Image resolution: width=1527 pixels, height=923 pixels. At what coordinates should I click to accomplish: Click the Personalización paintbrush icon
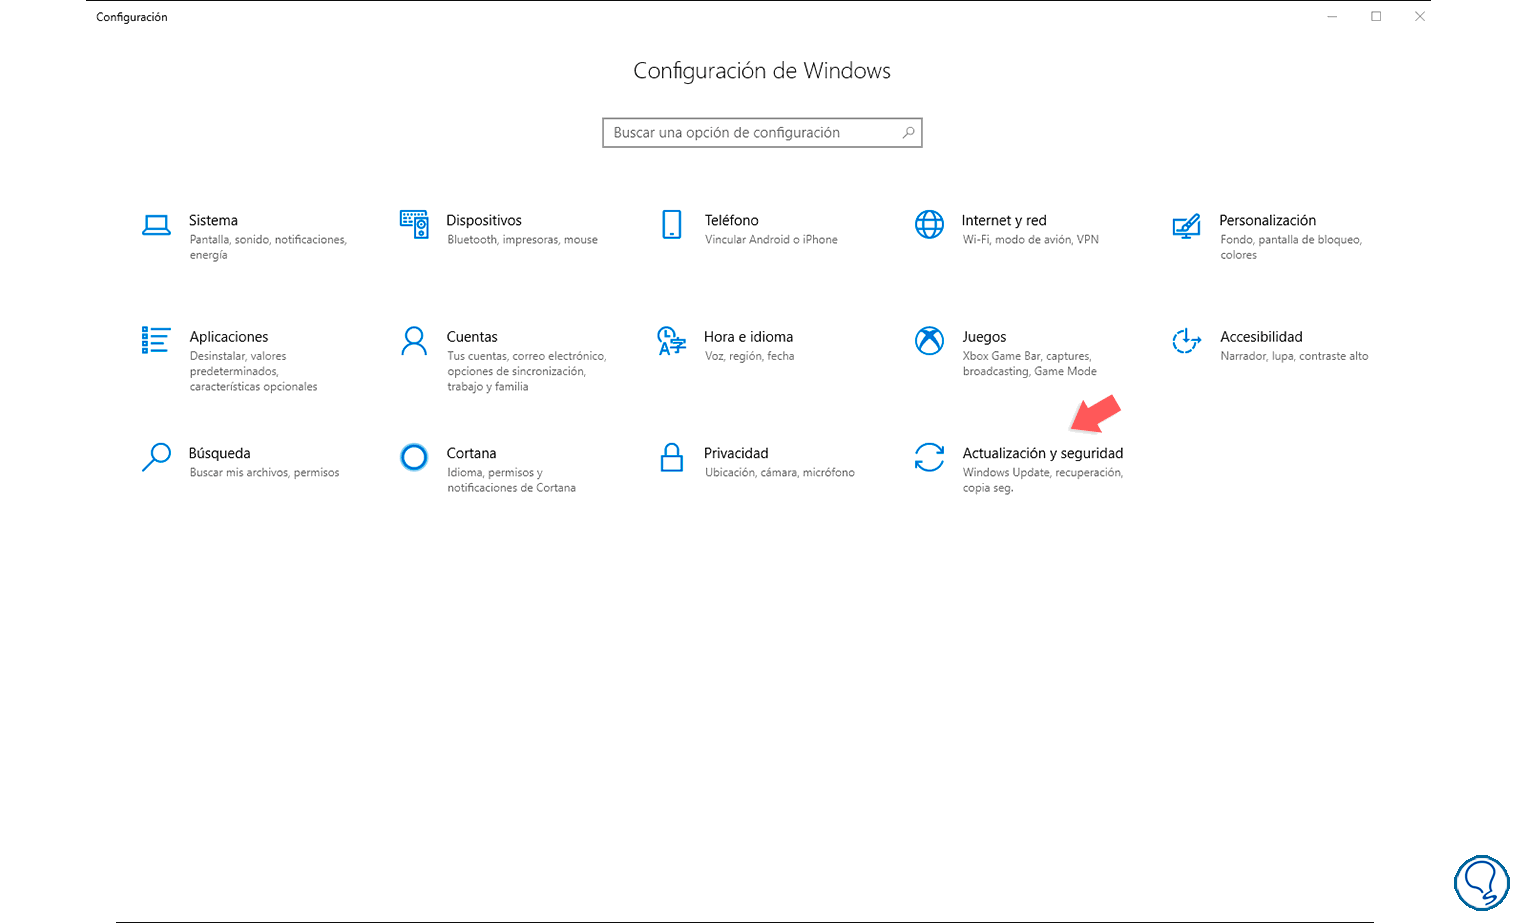(1186, 226)
